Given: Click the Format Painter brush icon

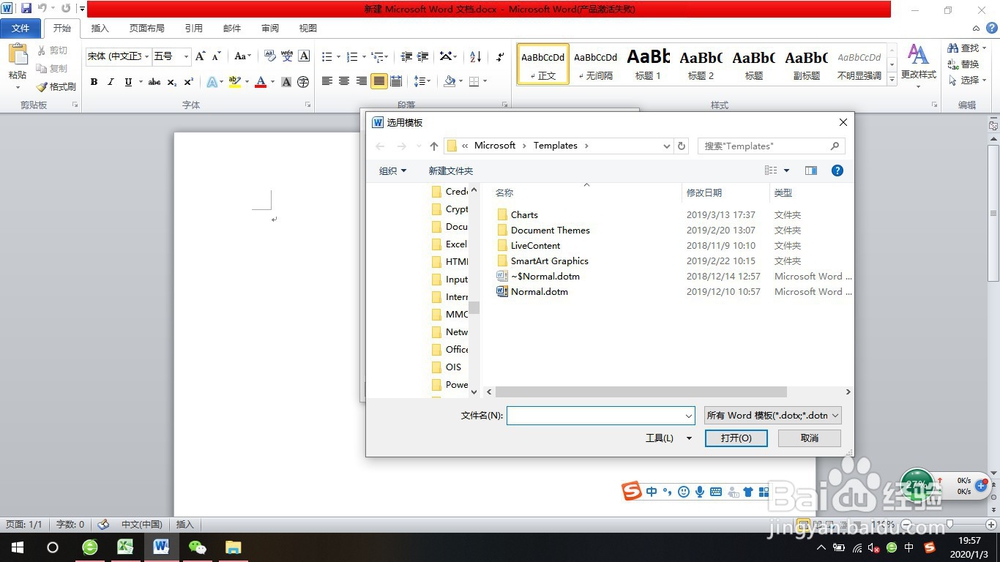Looking at the screenshot, I should [x=41, y=86].
